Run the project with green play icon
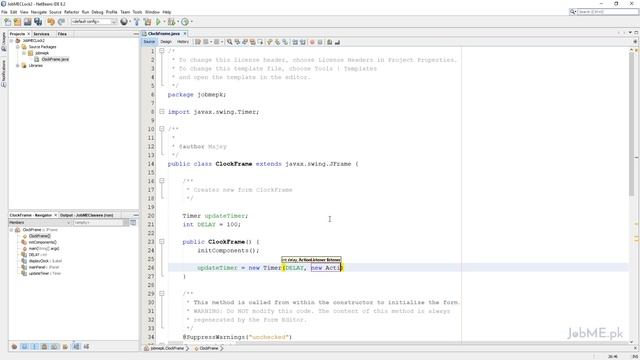This screenshot has width=640, height=360. [158, 22]
